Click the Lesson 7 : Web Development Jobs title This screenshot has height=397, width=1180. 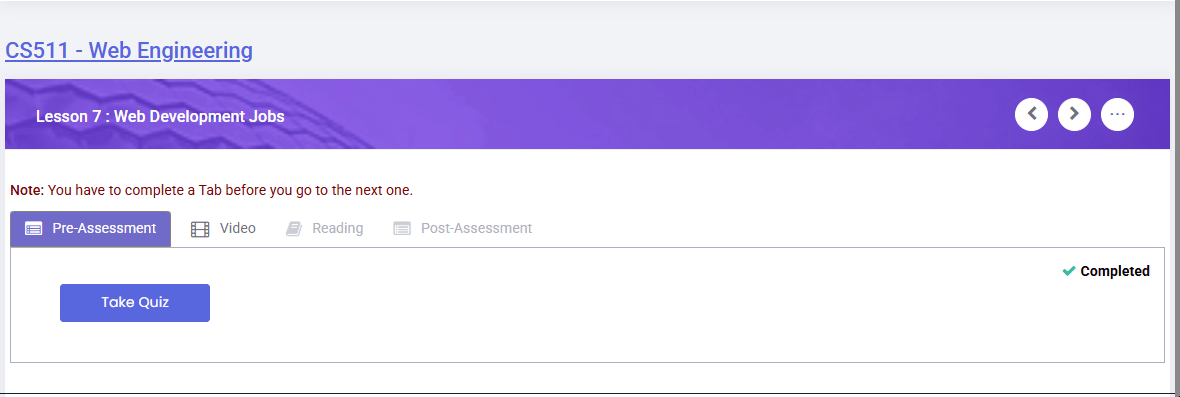click(160, 117)
